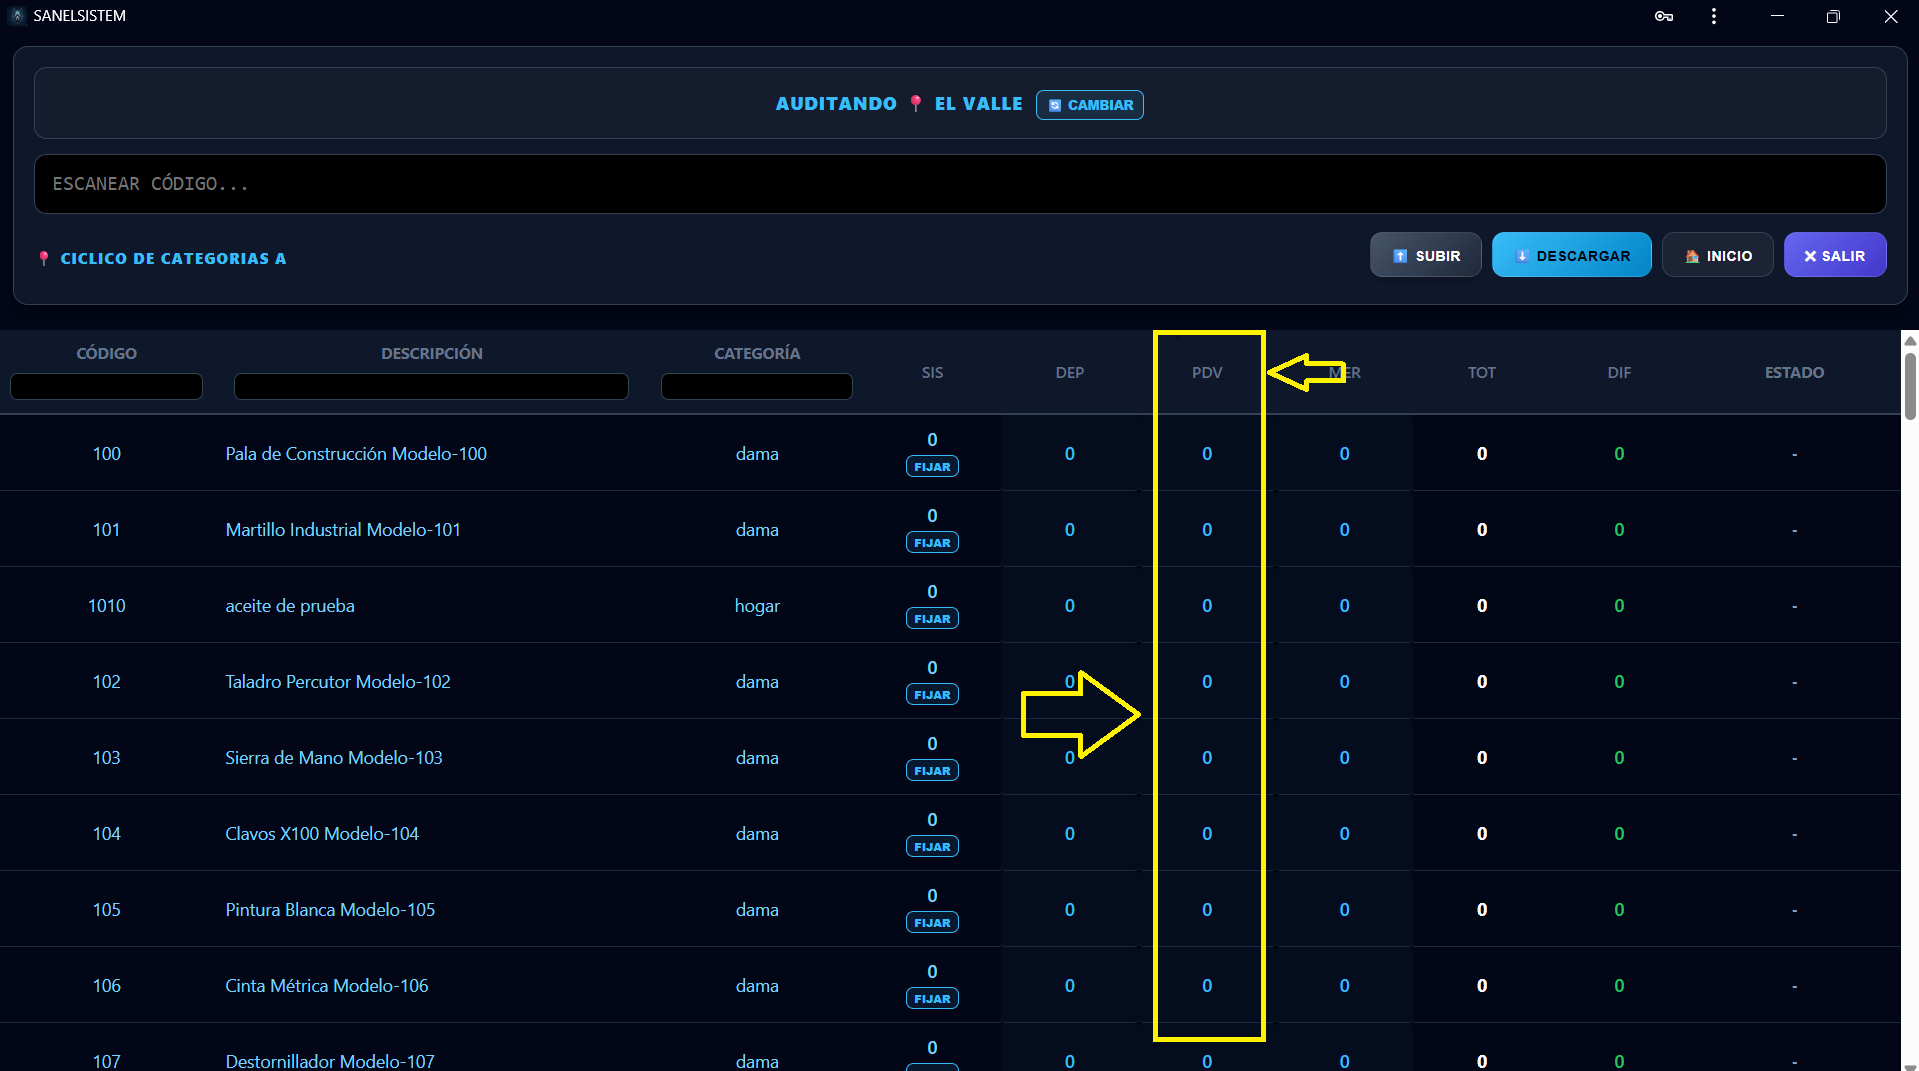The width and height of the screenshot is (1919, 1071).
Task: Click the EL VALLE location label
Action: tap(978, 104)
